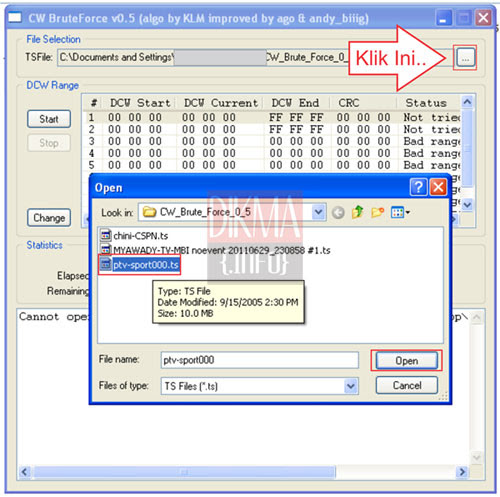
Task: Minimize the CW BruteForce window
Action: click(x=443, y=18)
